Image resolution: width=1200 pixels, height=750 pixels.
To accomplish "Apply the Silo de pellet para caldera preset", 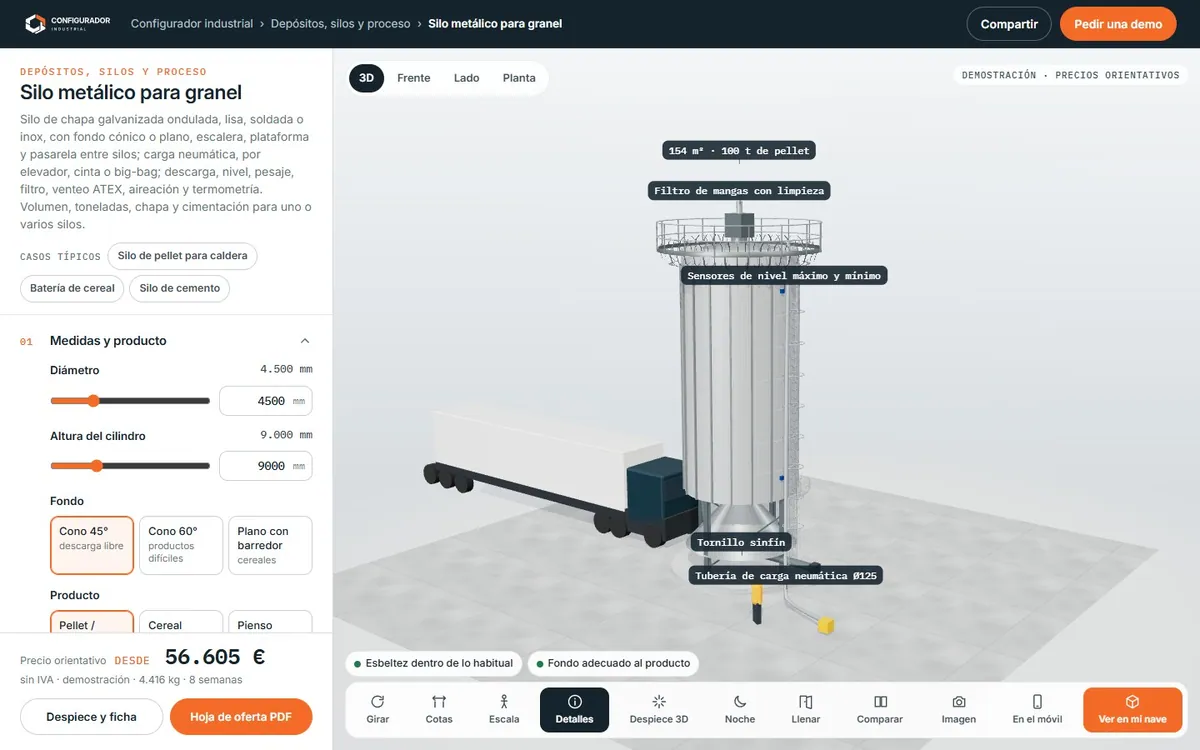I will (183, 256).
